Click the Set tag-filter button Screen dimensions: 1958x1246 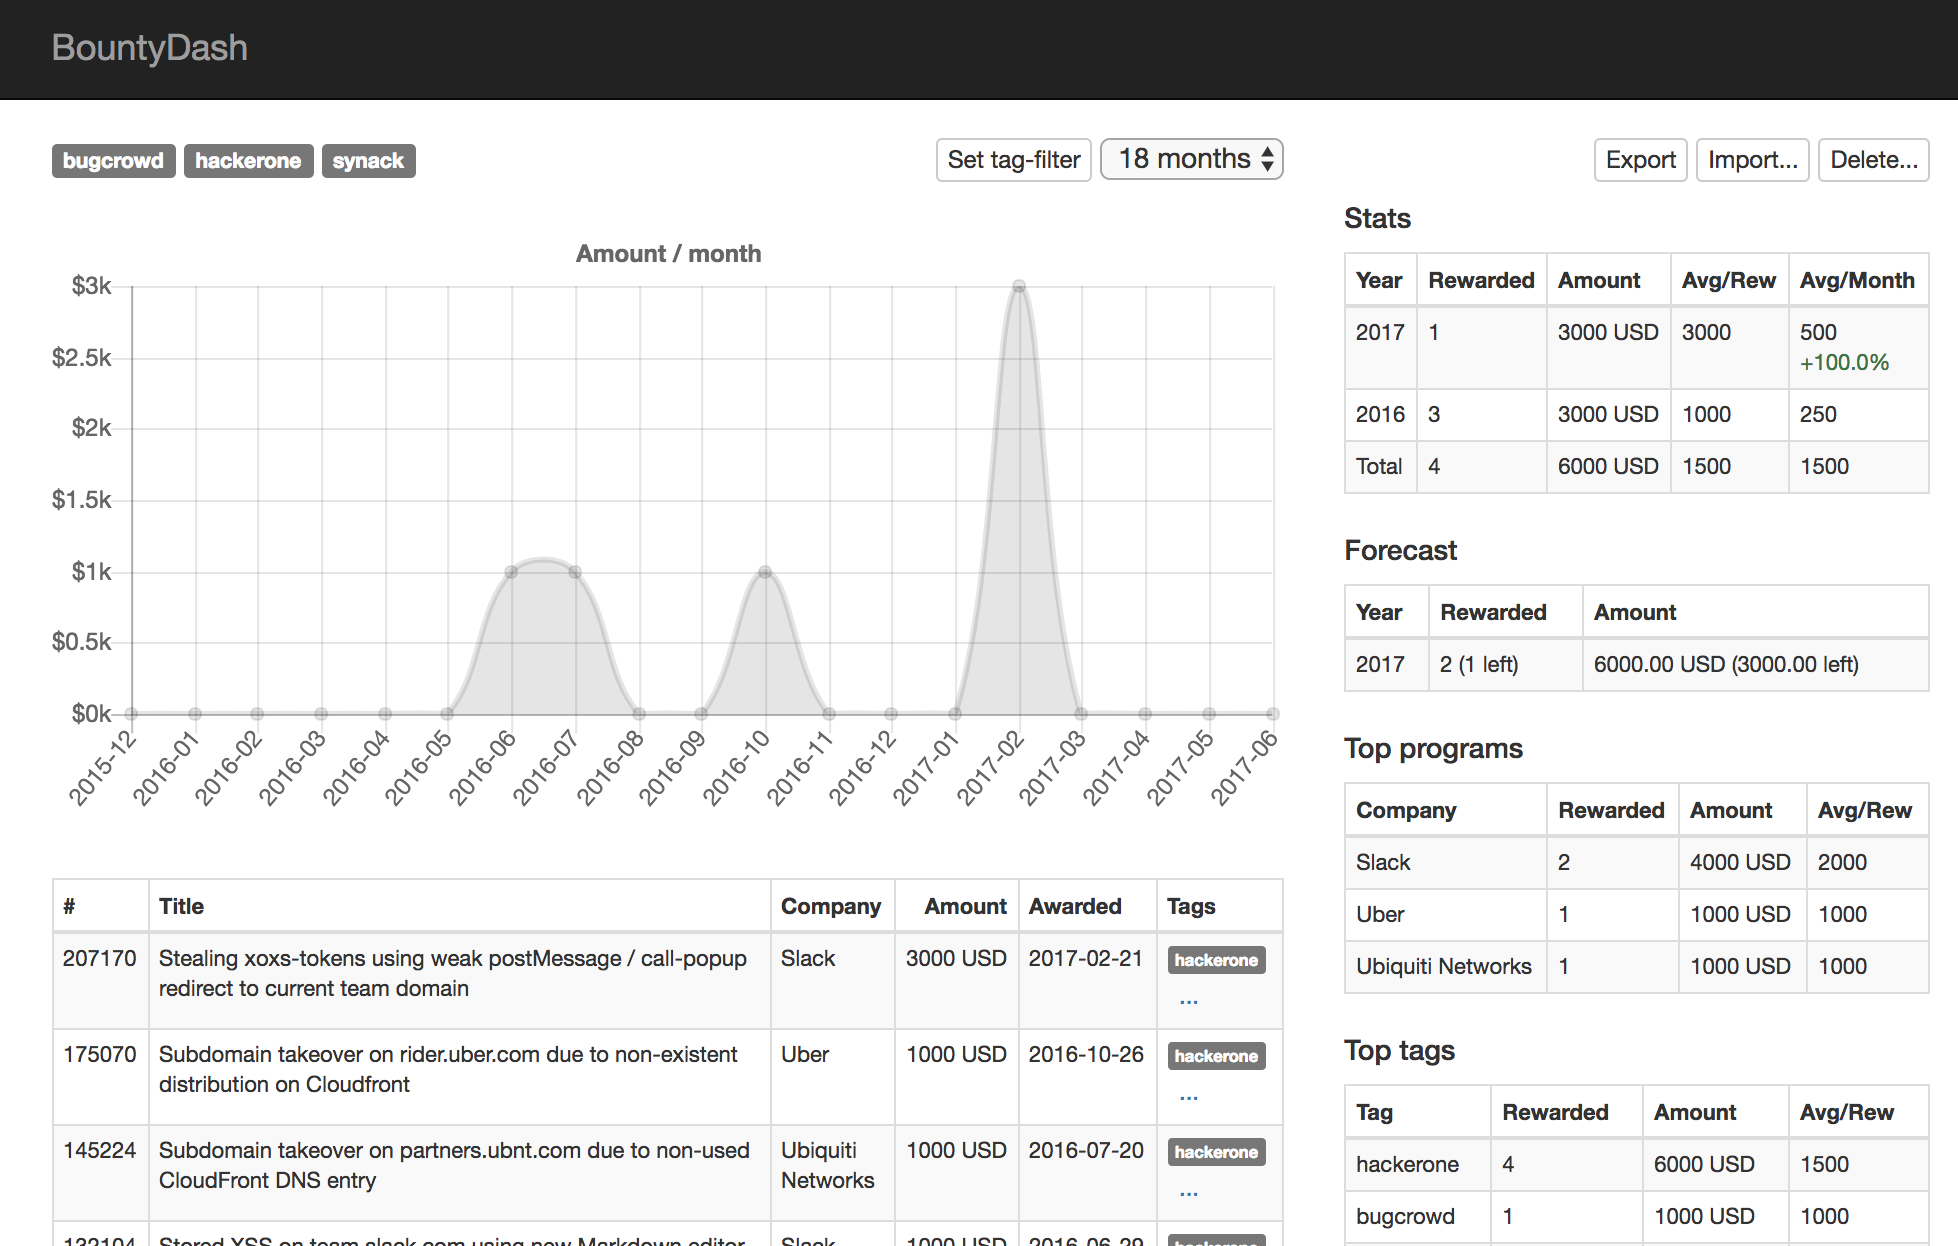[1013, 160]
